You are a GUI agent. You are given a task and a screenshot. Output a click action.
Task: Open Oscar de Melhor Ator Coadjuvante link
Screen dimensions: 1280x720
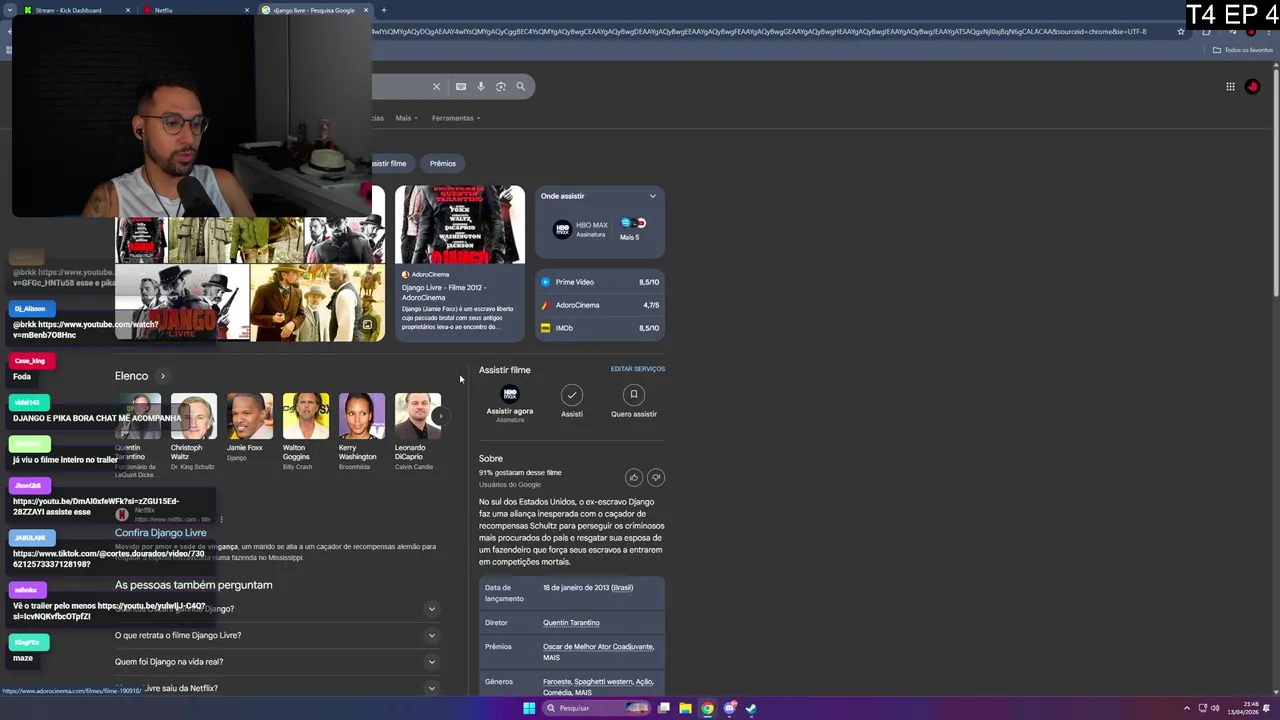[x=598, y=647]
